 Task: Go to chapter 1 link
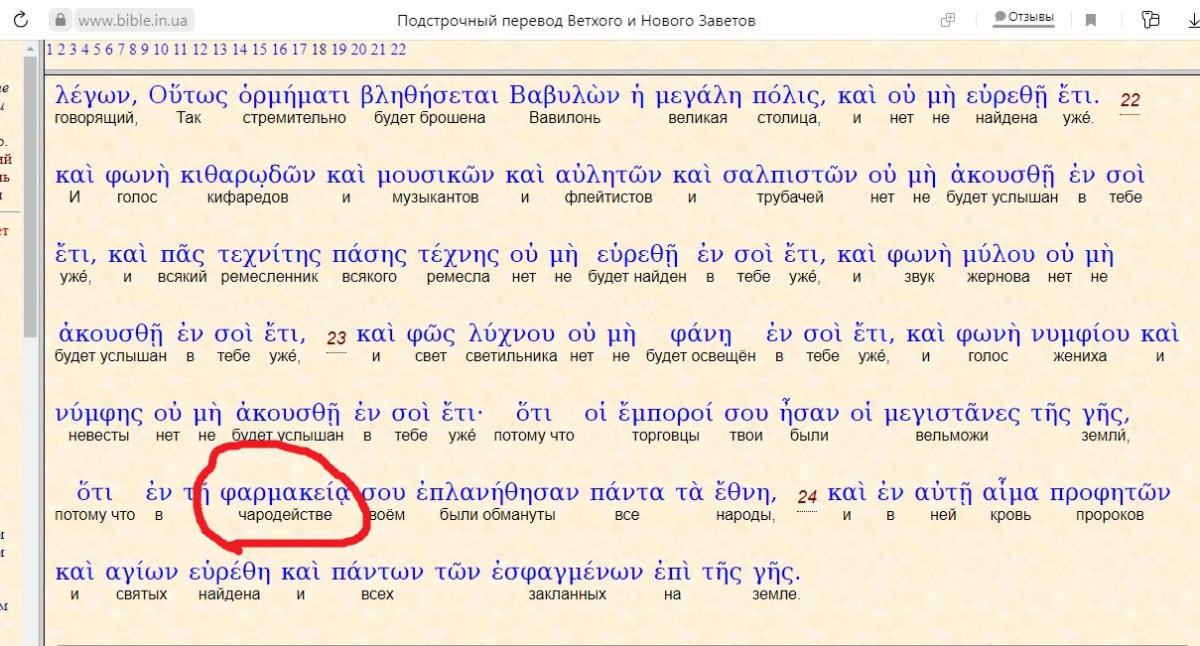49,49
